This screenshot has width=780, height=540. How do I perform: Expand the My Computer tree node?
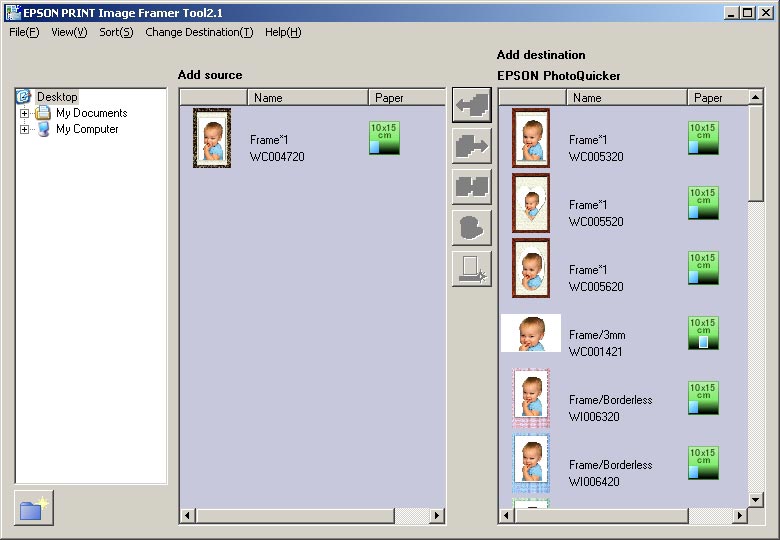pos(24,129)
